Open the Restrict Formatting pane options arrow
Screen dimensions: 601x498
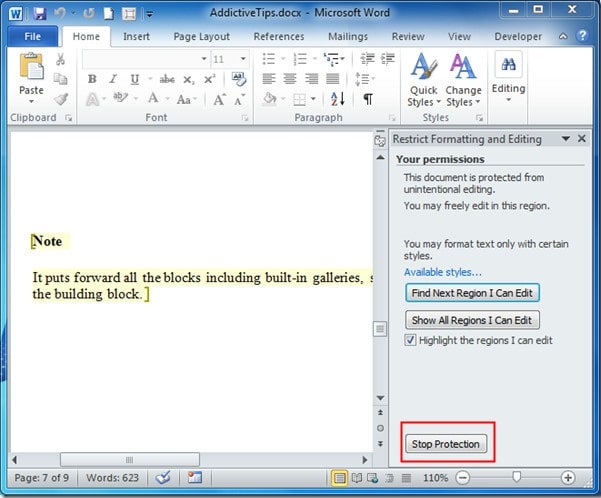567,139
